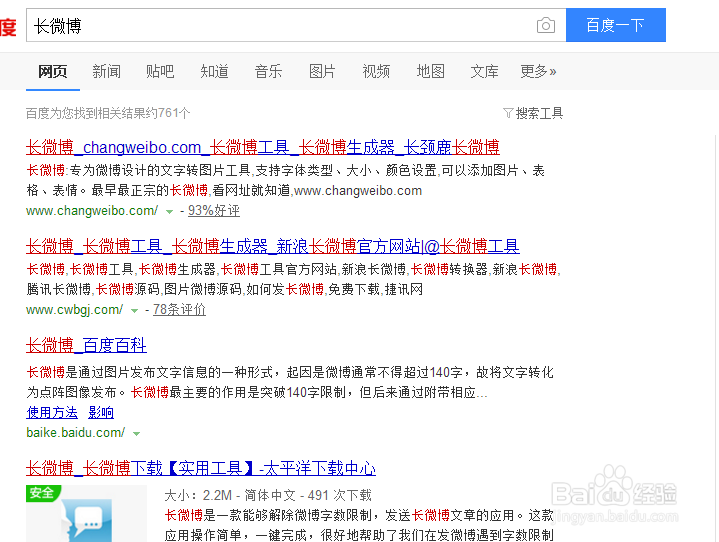Viewport: 719px width, 542px height.
Task: Expand dropdown arrow next to baike.baidu.com/
Action: (136, 433)
